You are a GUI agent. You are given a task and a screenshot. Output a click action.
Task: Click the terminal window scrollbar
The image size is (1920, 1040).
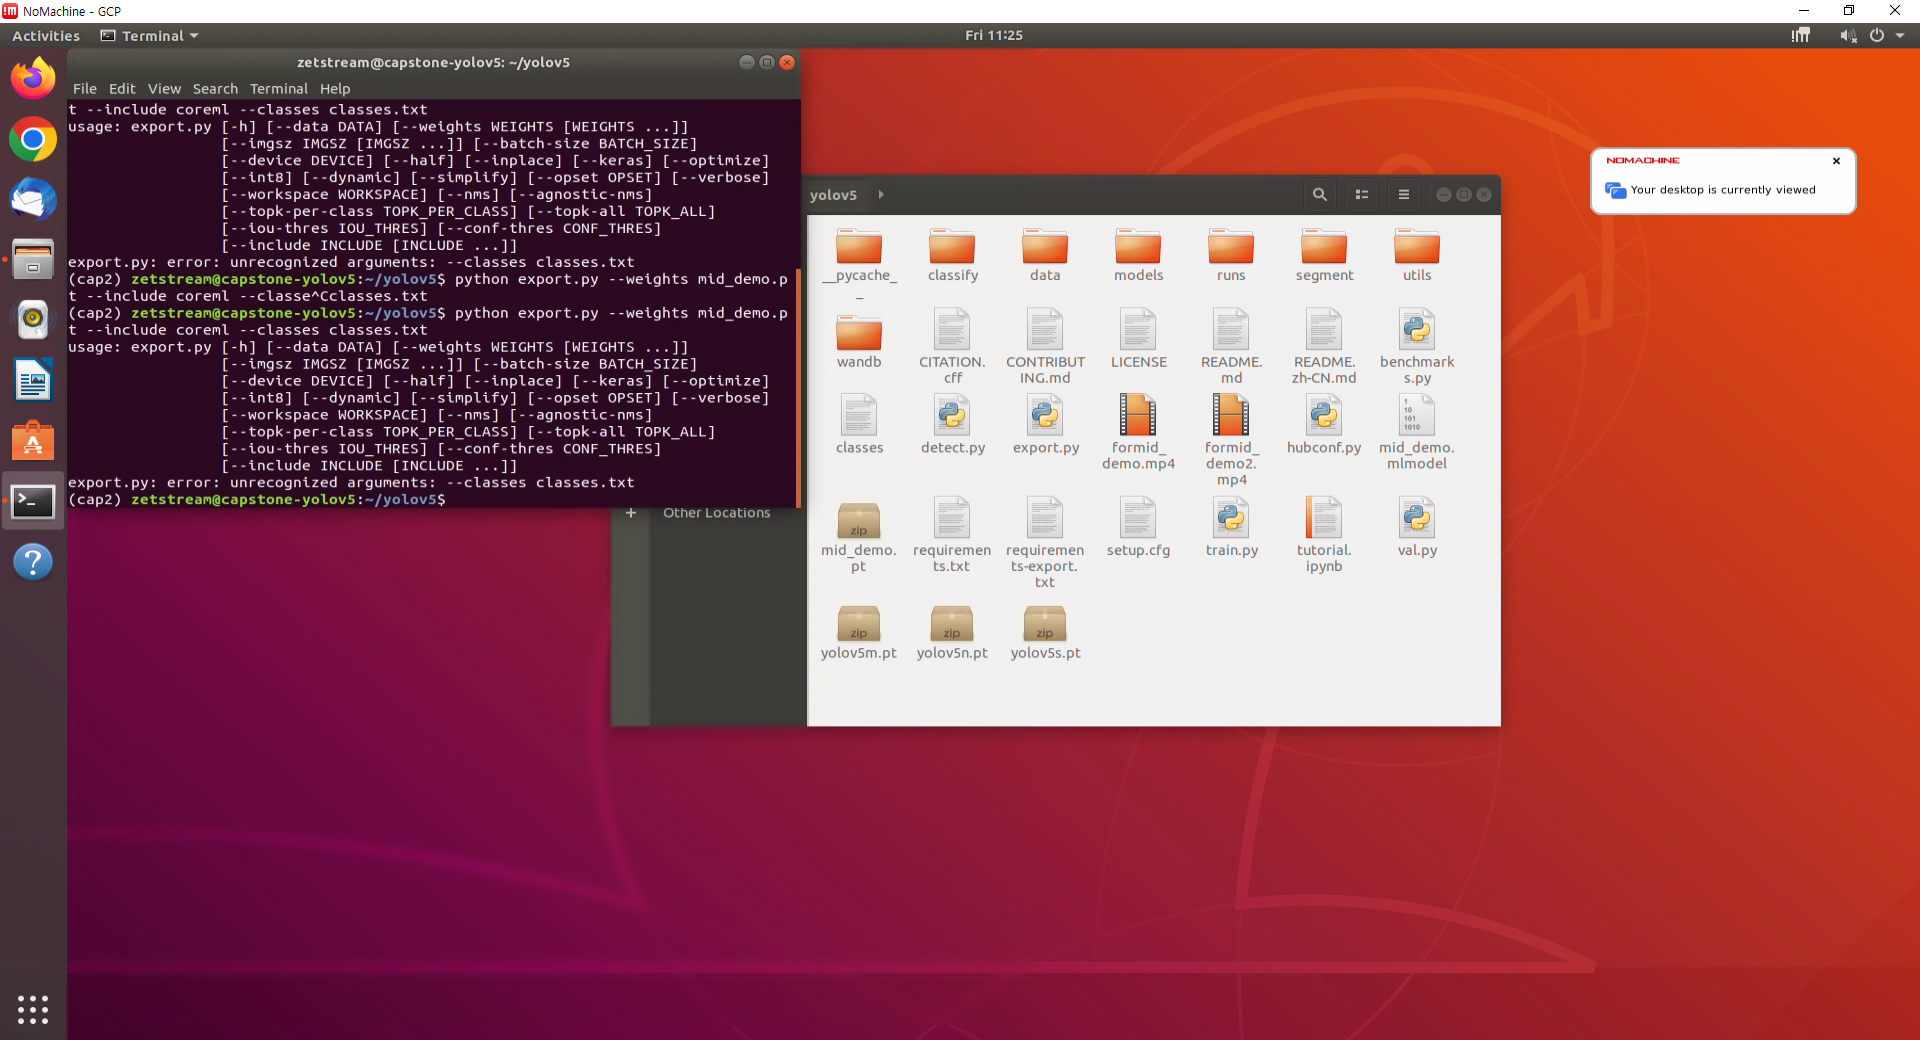tap(796, 390)
